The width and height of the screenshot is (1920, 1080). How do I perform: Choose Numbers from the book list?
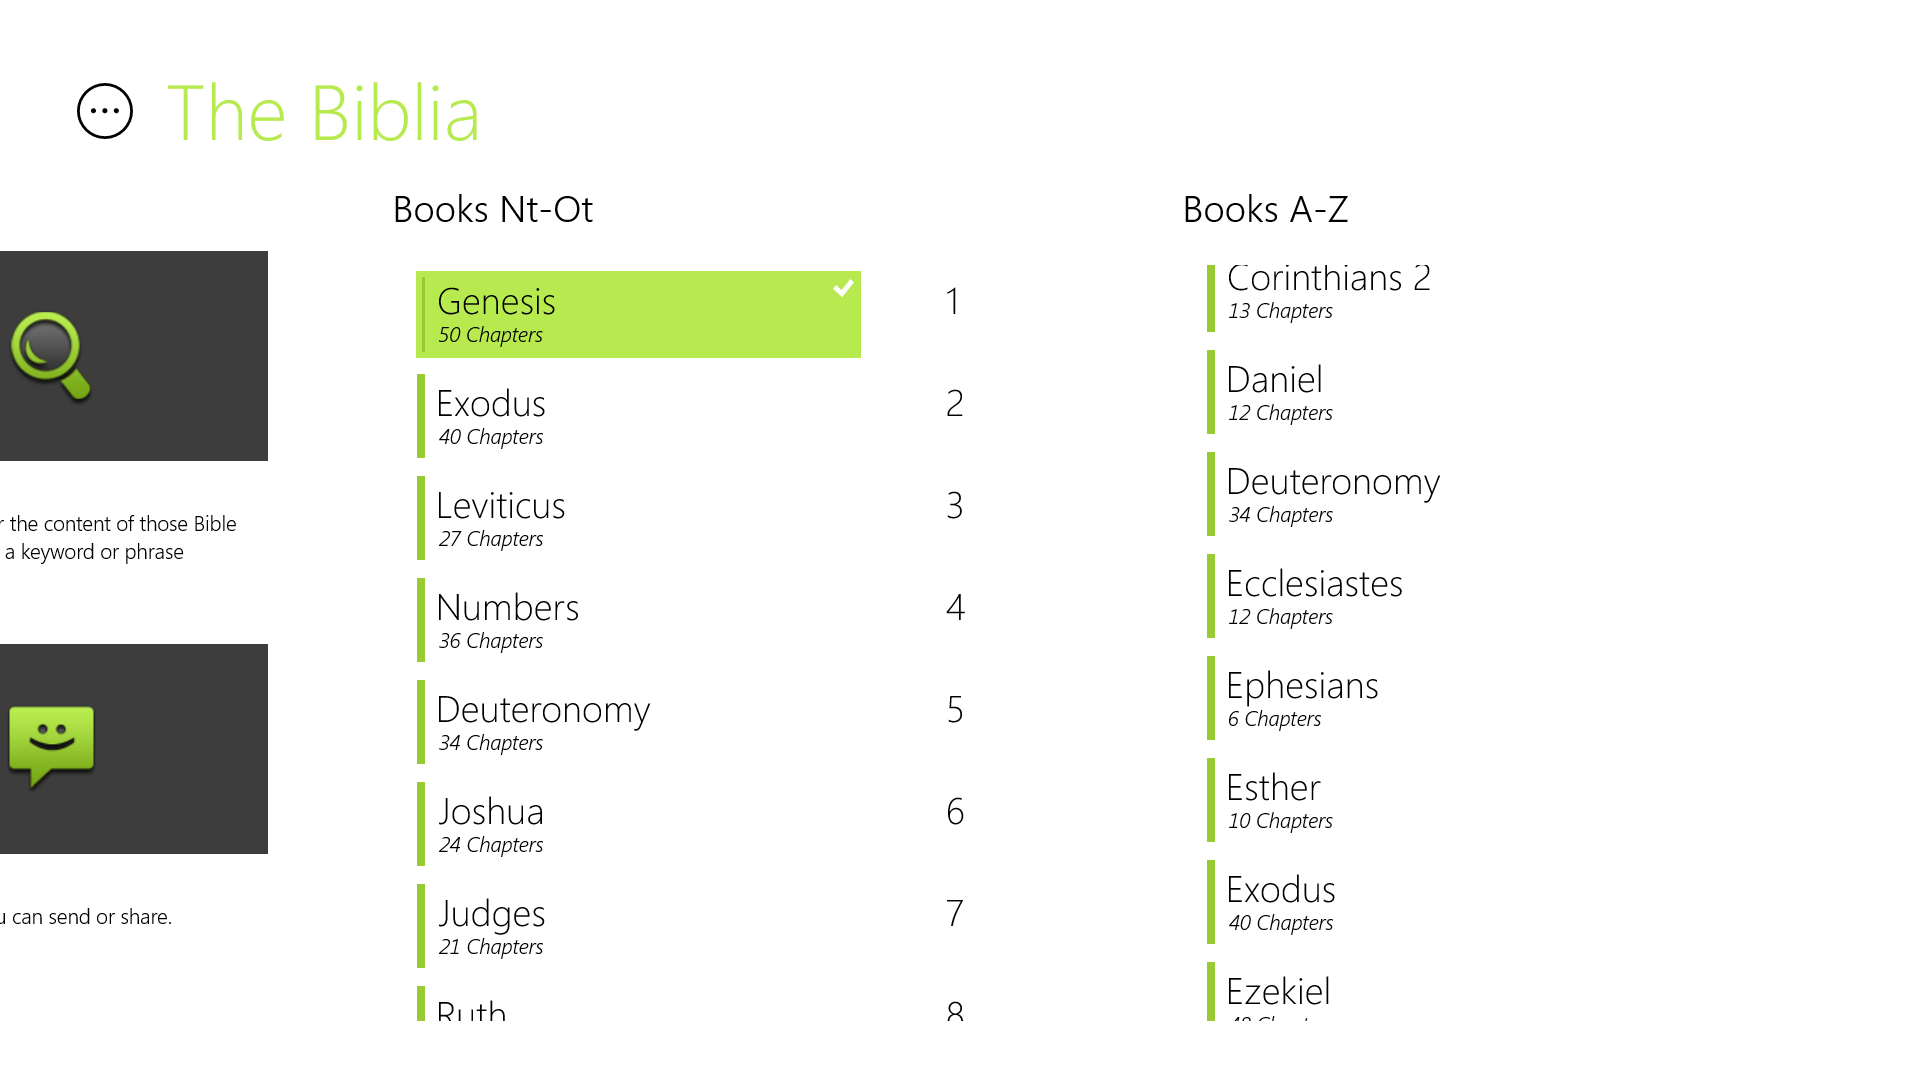click(x=638, y=621)
